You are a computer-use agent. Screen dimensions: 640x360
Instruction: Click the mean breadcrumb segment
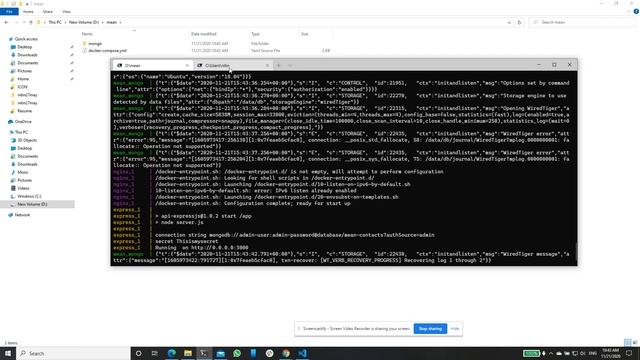tap(111, 22)
